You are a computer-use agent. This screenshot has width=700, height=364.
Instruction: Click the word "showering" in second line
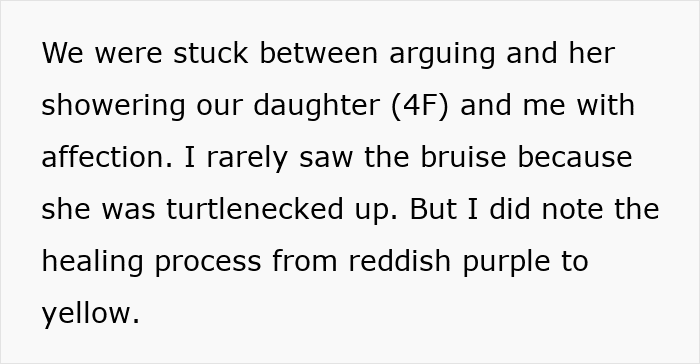coord(113,107)
